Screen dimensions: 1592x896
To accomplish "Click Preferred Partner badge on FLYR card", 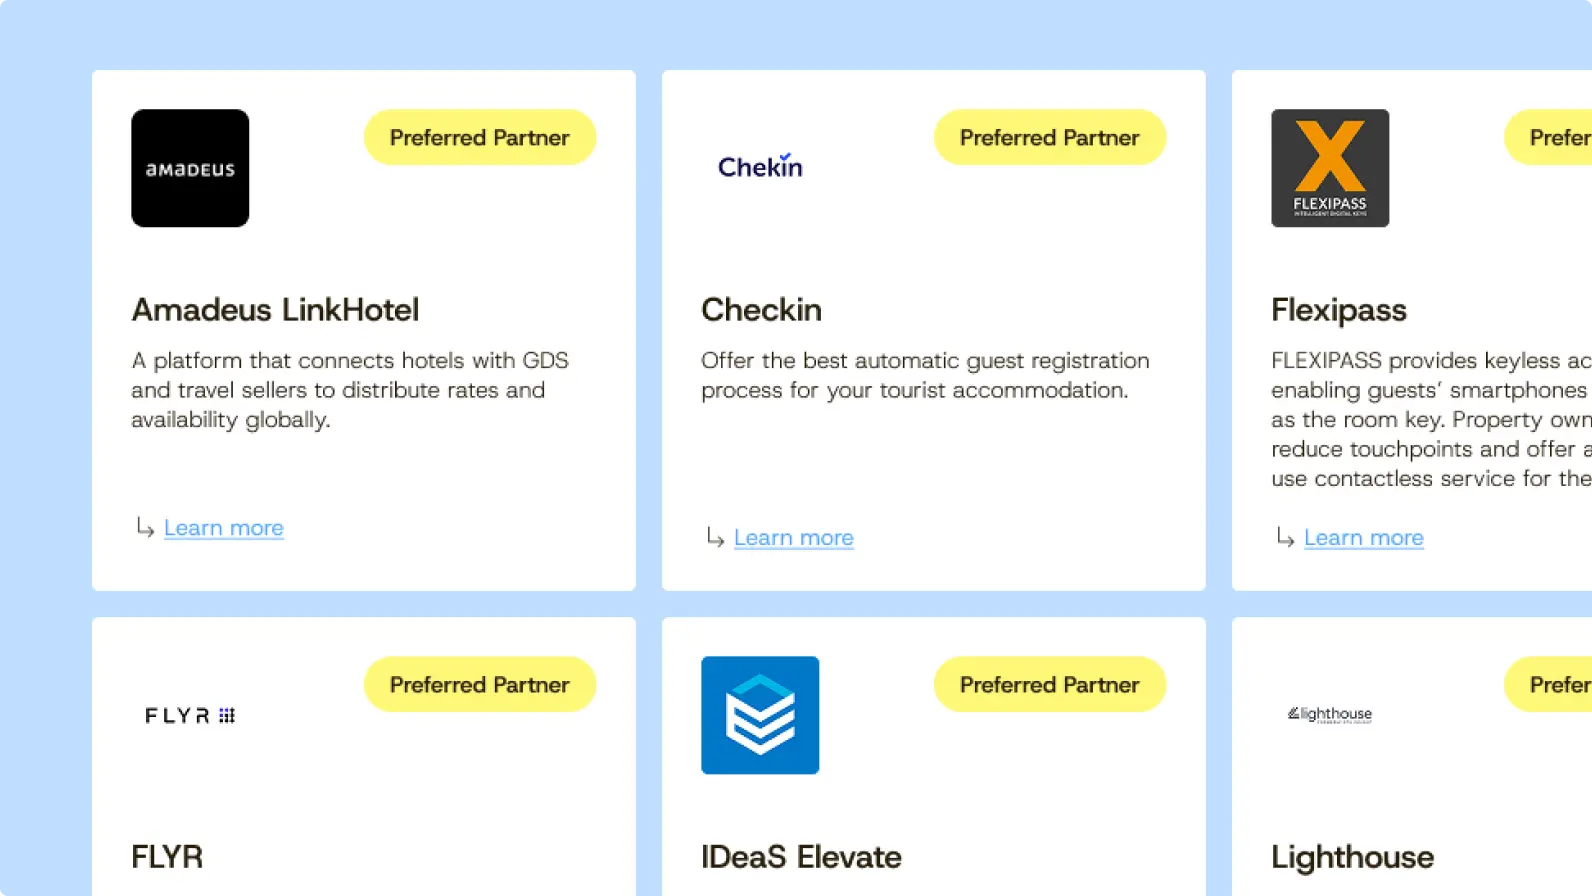I will (480, 684).
